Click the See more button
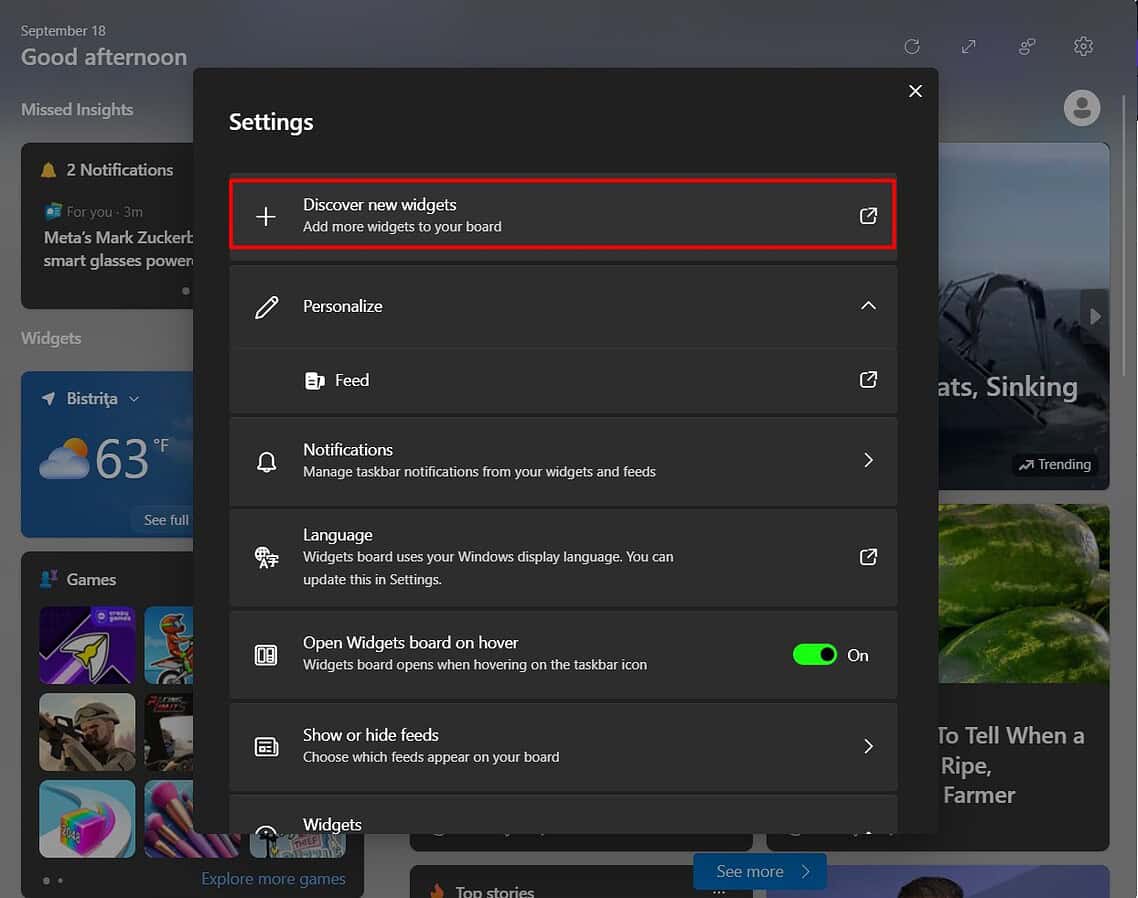 (758, 871)
